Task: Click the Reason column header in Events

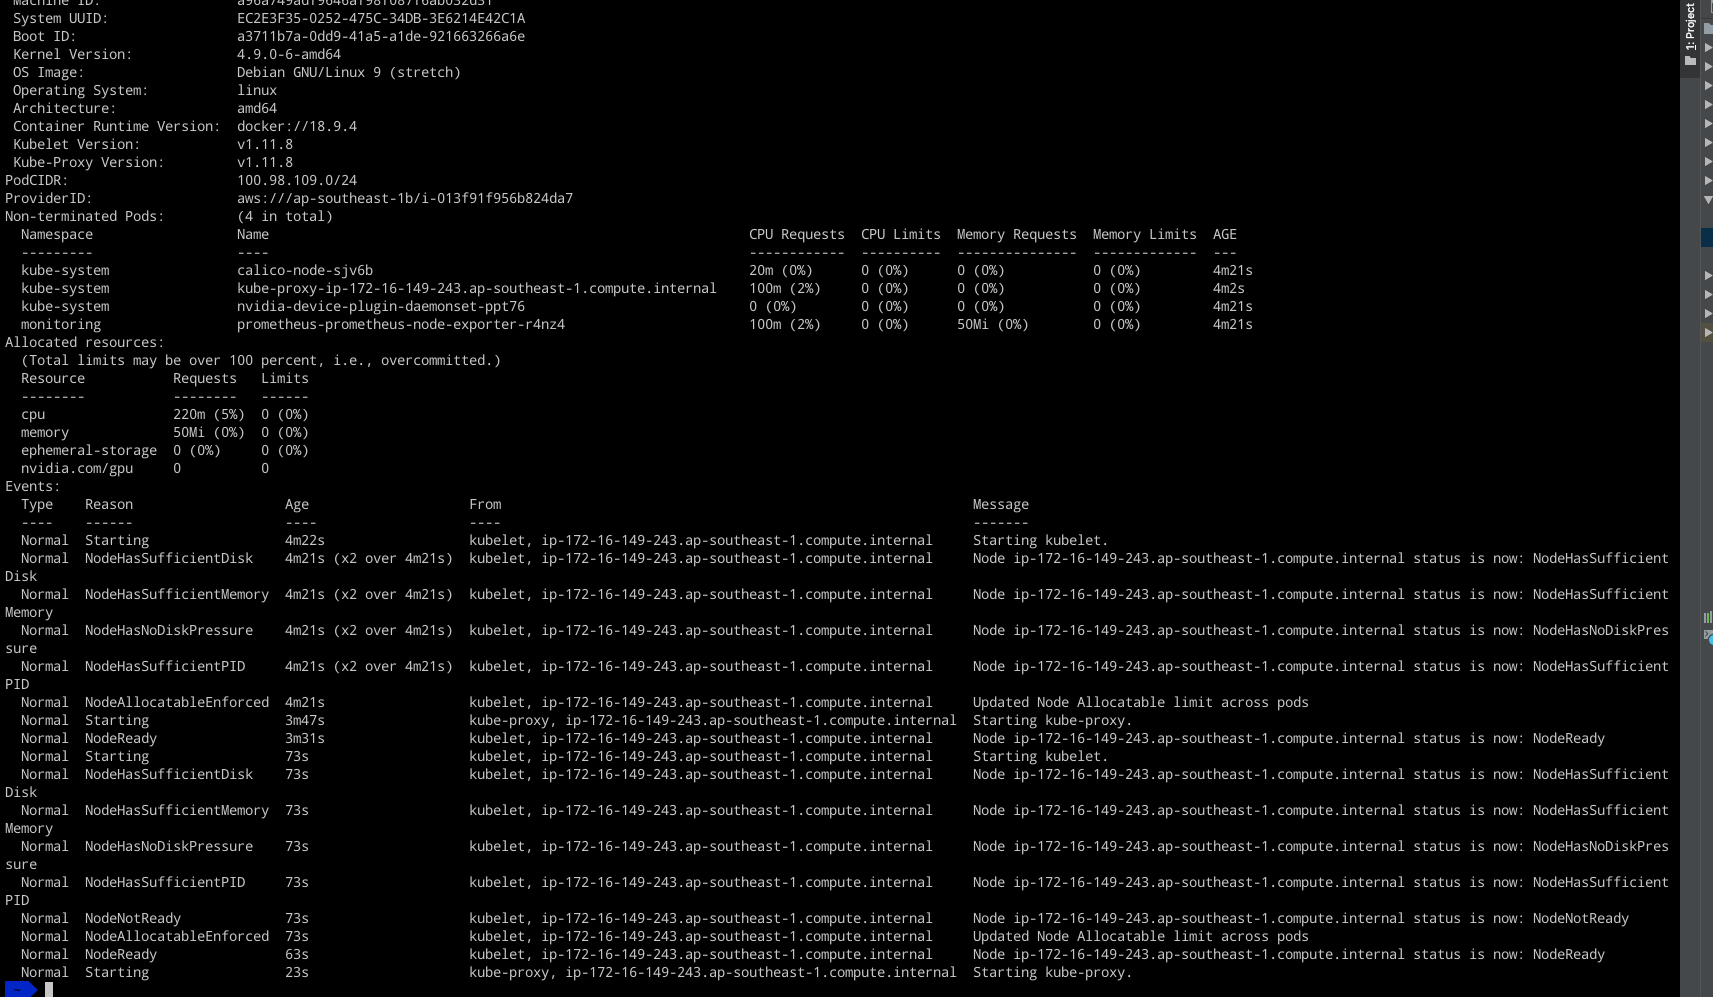Action: pyautogui.click(x=109, y=504)
